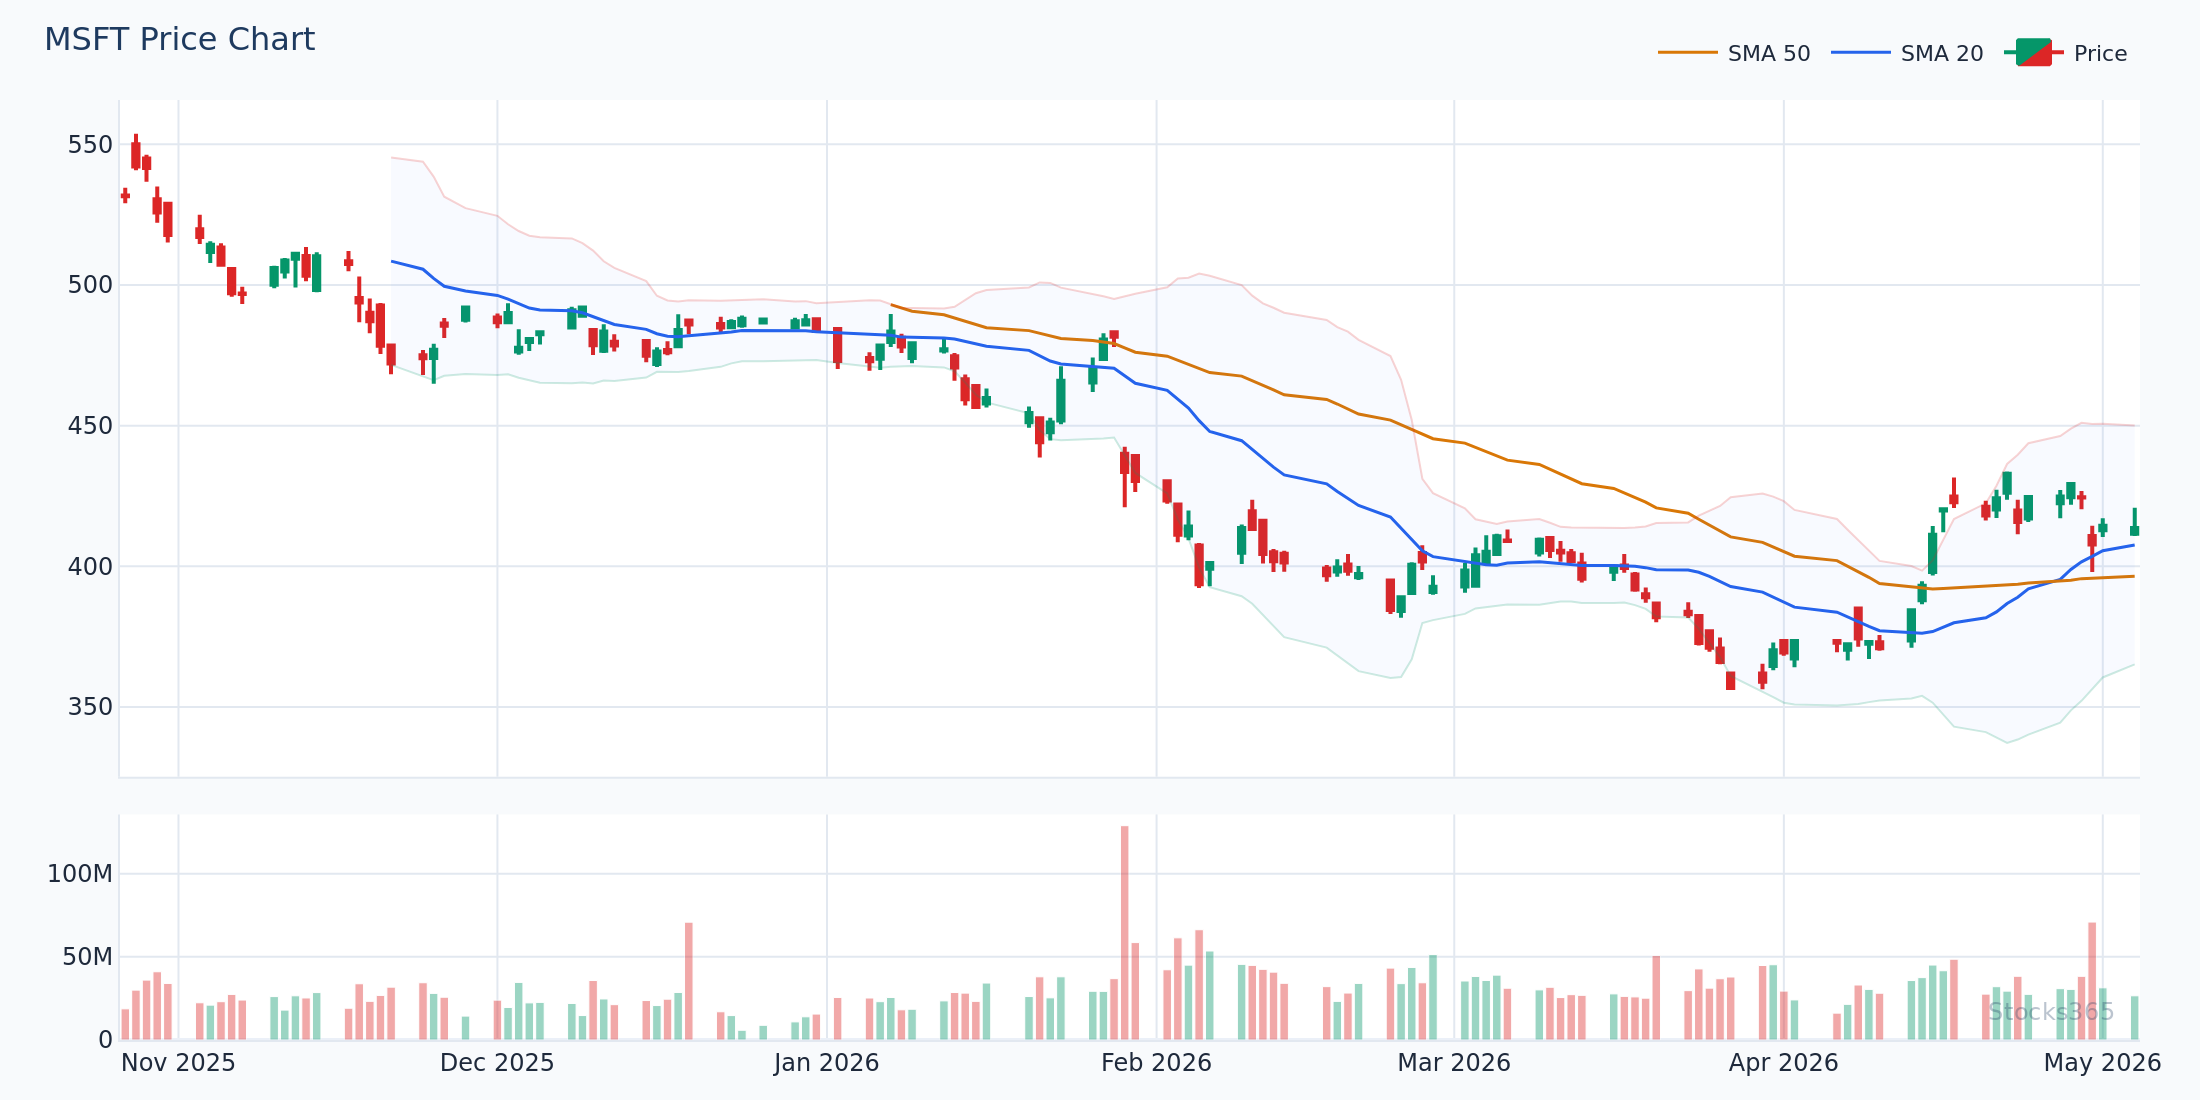Viewport: 2200px width, 1100px height.
Task: Click the tallest volume bar above 100M
Action: coord(1124,933)
